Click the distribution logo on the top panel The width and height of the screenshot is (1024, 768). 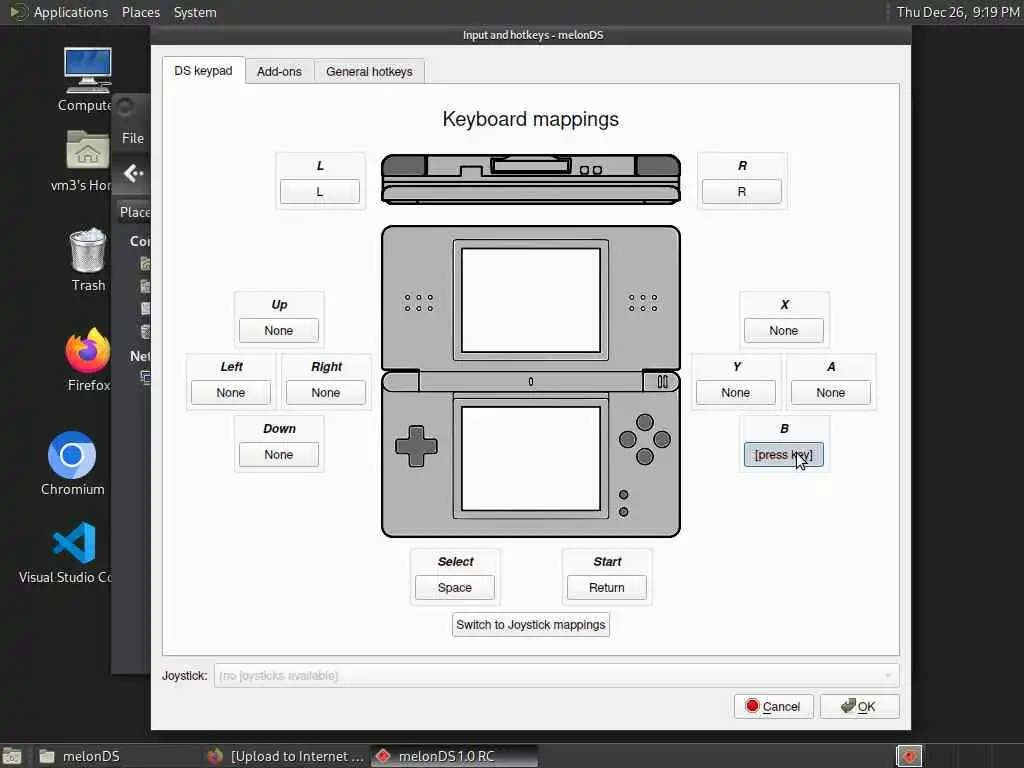point(18,12)
